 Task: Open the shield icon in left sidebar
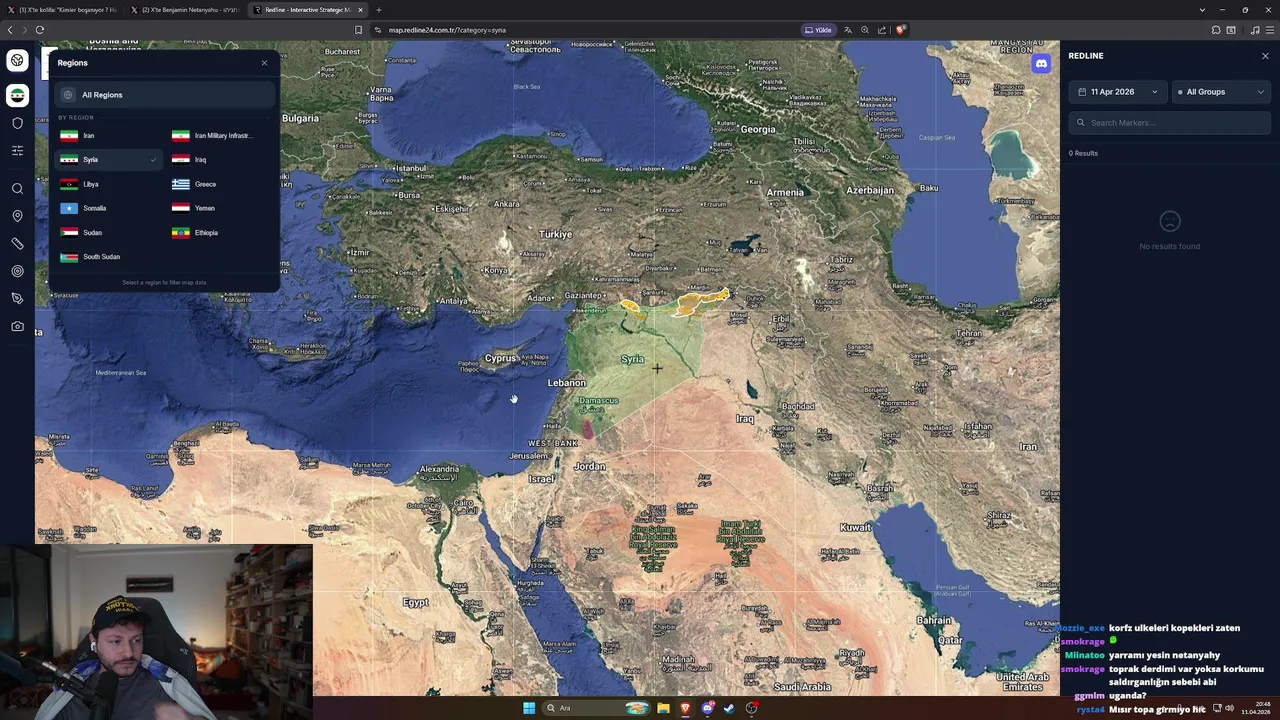(x=17, y=123)
